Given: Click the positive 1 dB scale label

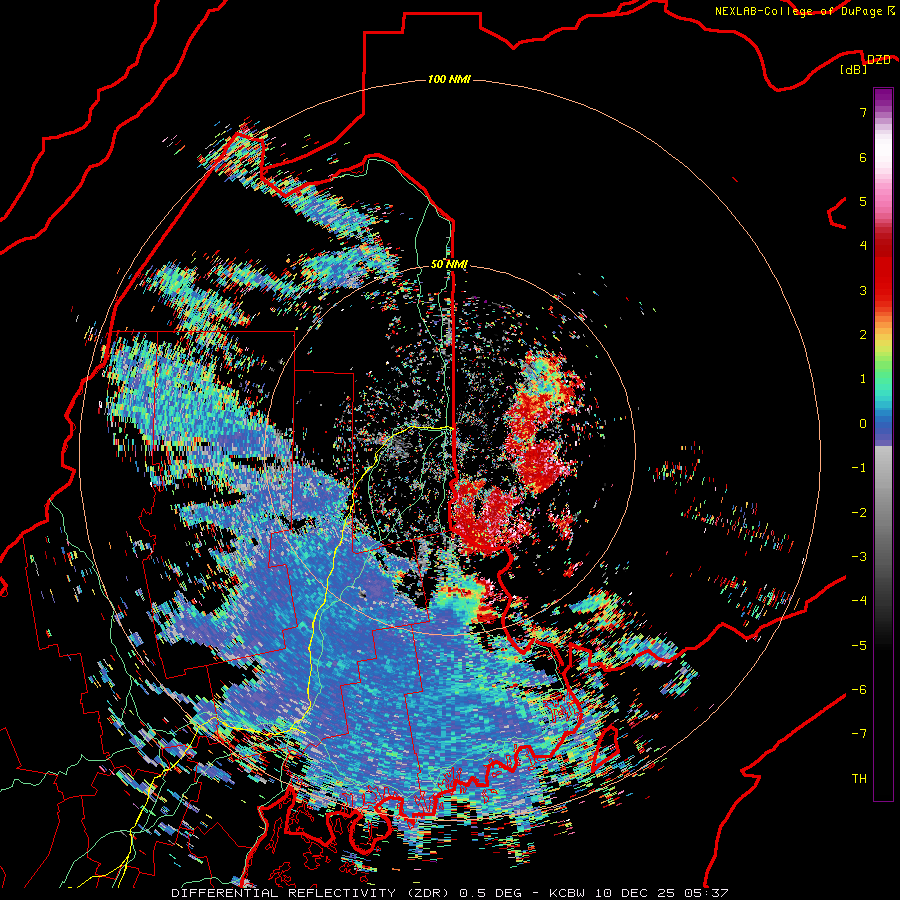Looking at the screenshot, I should click(x=863, y=379).
